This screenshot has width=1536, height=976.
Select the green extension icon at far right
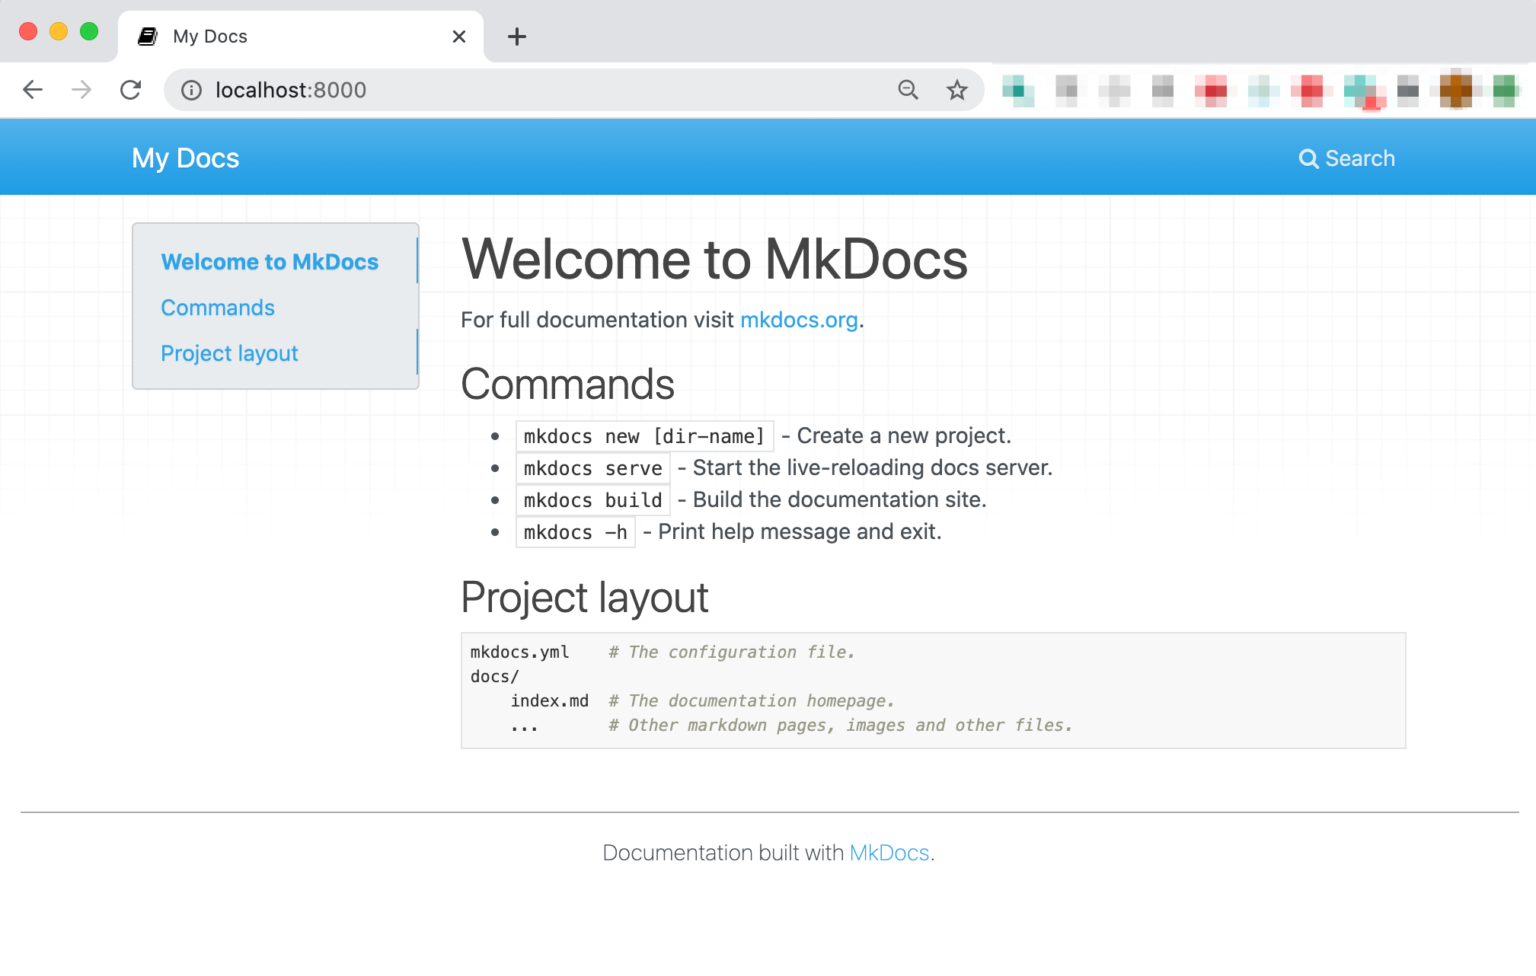[x=1504, y=90]
